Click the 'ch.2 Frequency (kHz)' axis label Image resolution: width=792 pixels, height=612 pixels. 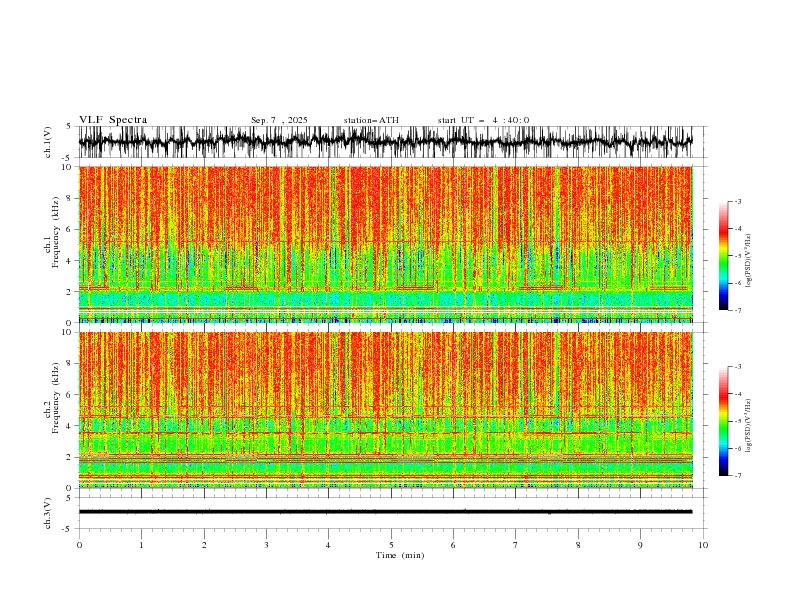(52, 398)
